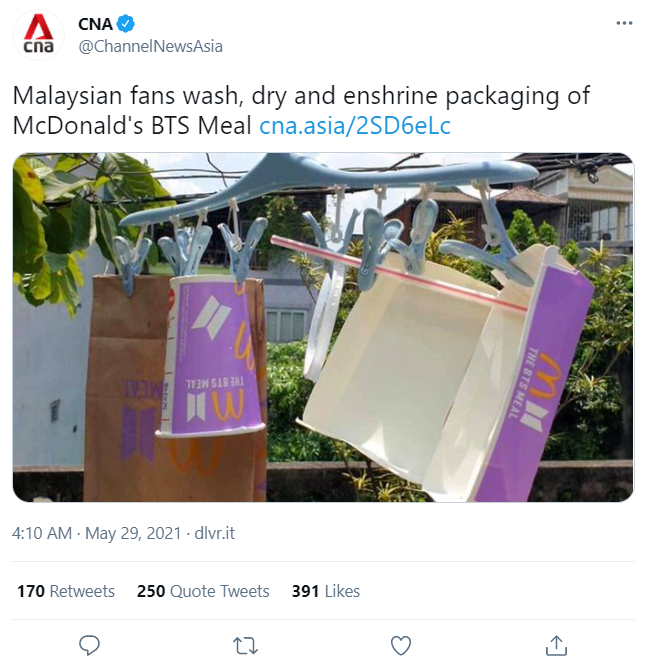648x670 pixels.
Task: Click the tweet text about Malaysian fans
Action: (x=301, y=110)
